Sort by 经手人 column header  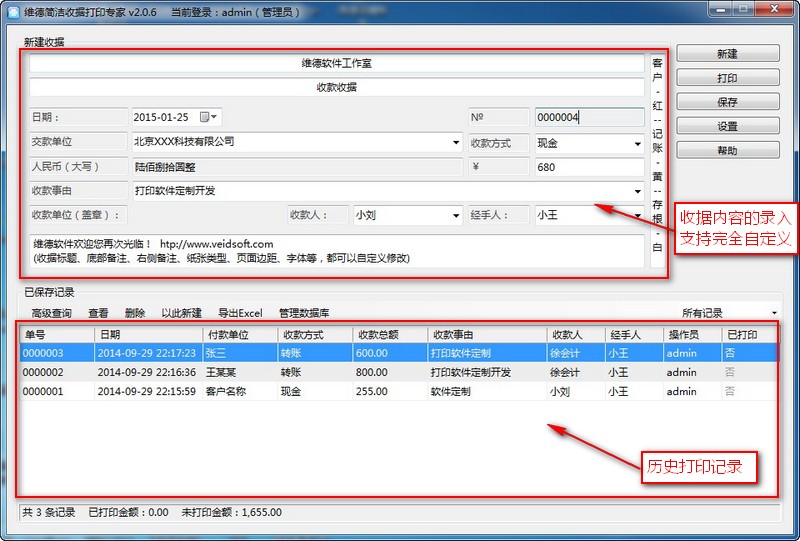point(635,335)
